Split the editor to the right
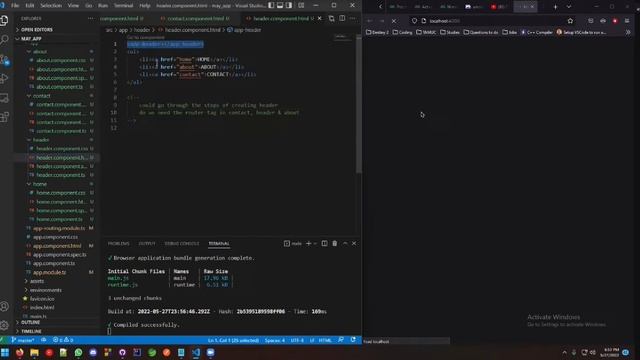 pyautogui.click(x=342, y=18)
